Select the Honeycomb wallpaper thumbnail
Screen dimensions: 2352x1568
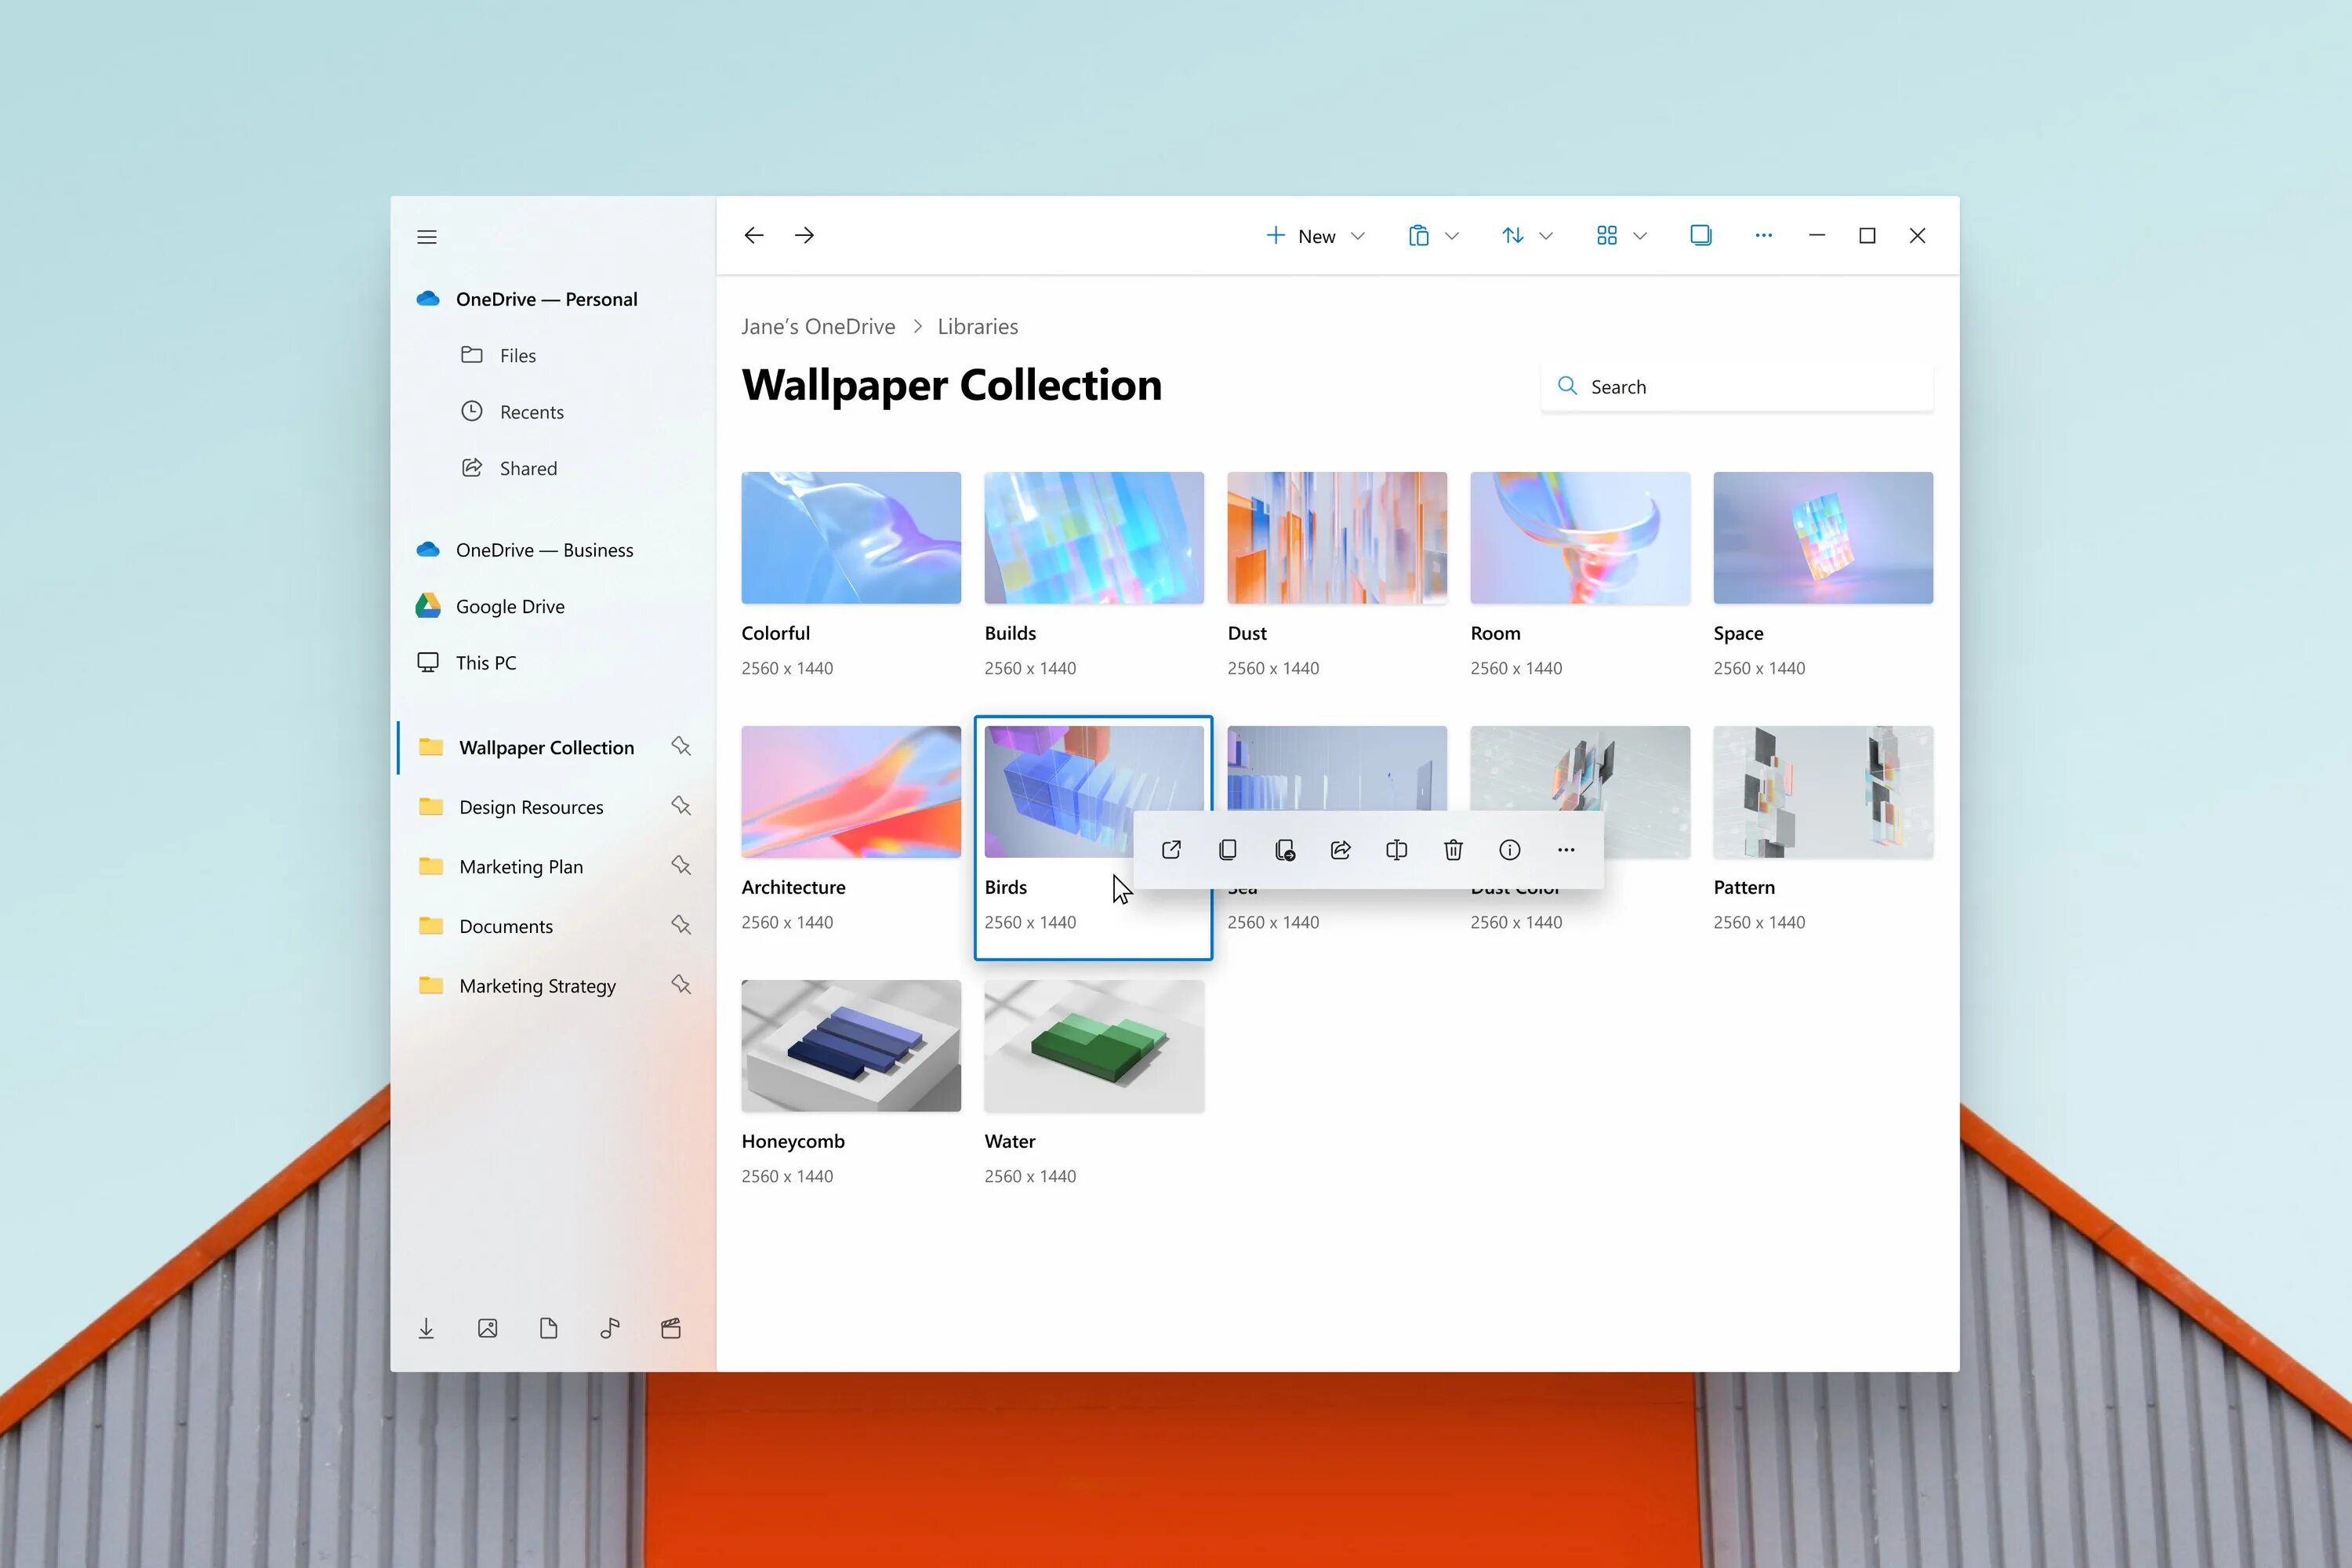pyautogui.click(x=851, y=1045)
